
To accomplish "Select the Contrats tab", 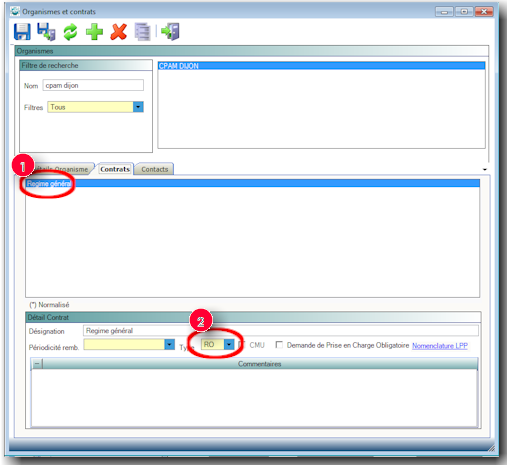I will coord(115,169).
